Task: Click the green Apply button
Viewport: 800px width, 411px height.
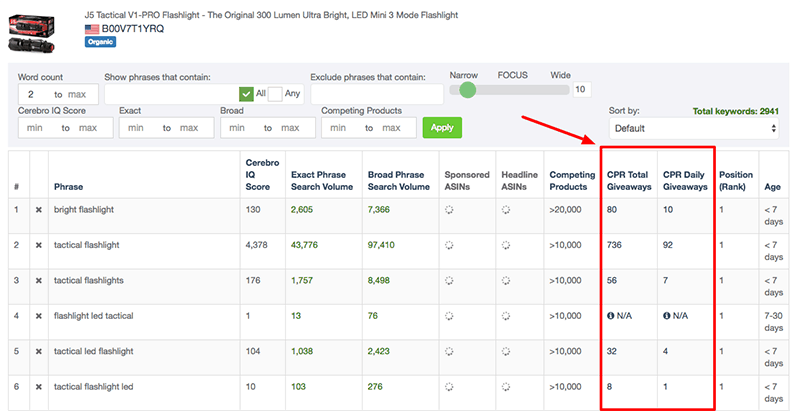Action: 442,128
